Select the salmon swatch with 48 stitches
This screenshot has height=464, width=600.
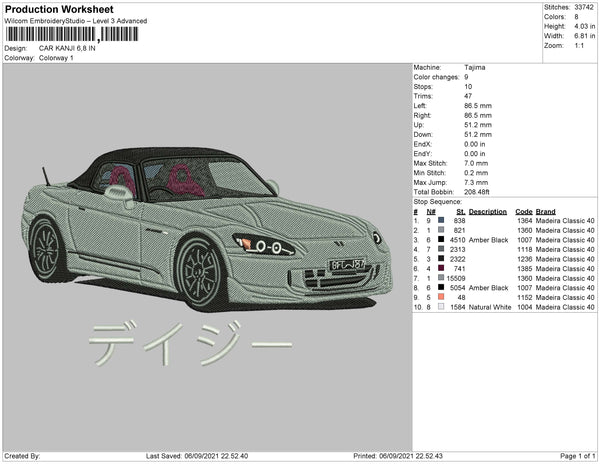point(440,297)
